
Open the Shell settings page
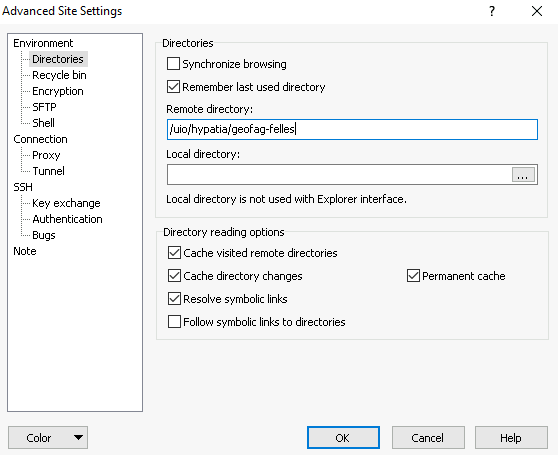(43, 123)
